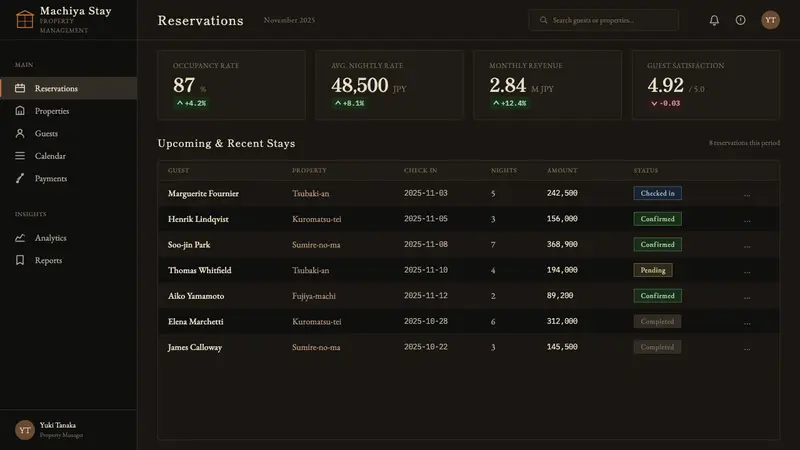Click the Status column header
The image size is (800, 450).
[646, 170]
